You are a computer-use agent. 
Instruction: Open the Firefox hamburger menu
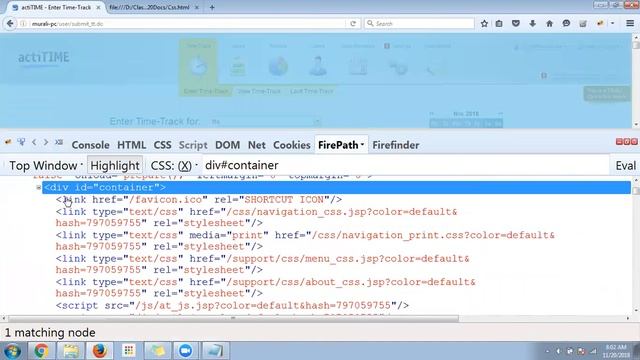630,24
